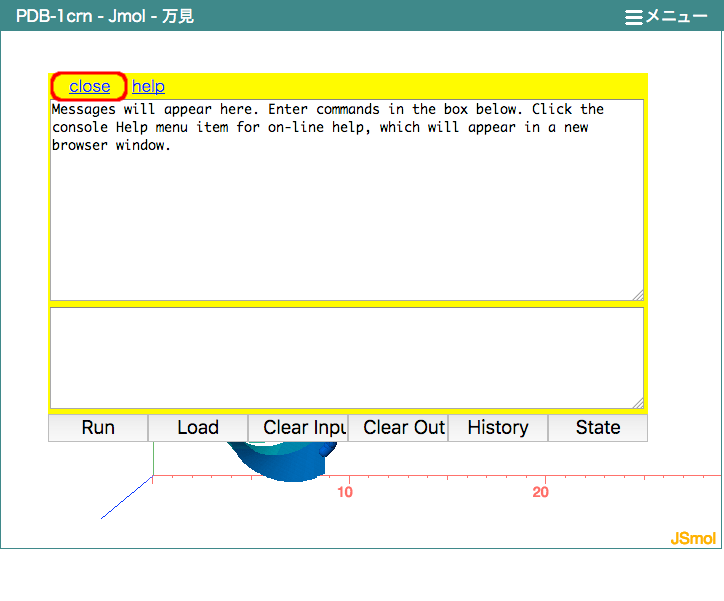724x601 pixels.
Task: Click the State button
Action: tap(598, 428)
